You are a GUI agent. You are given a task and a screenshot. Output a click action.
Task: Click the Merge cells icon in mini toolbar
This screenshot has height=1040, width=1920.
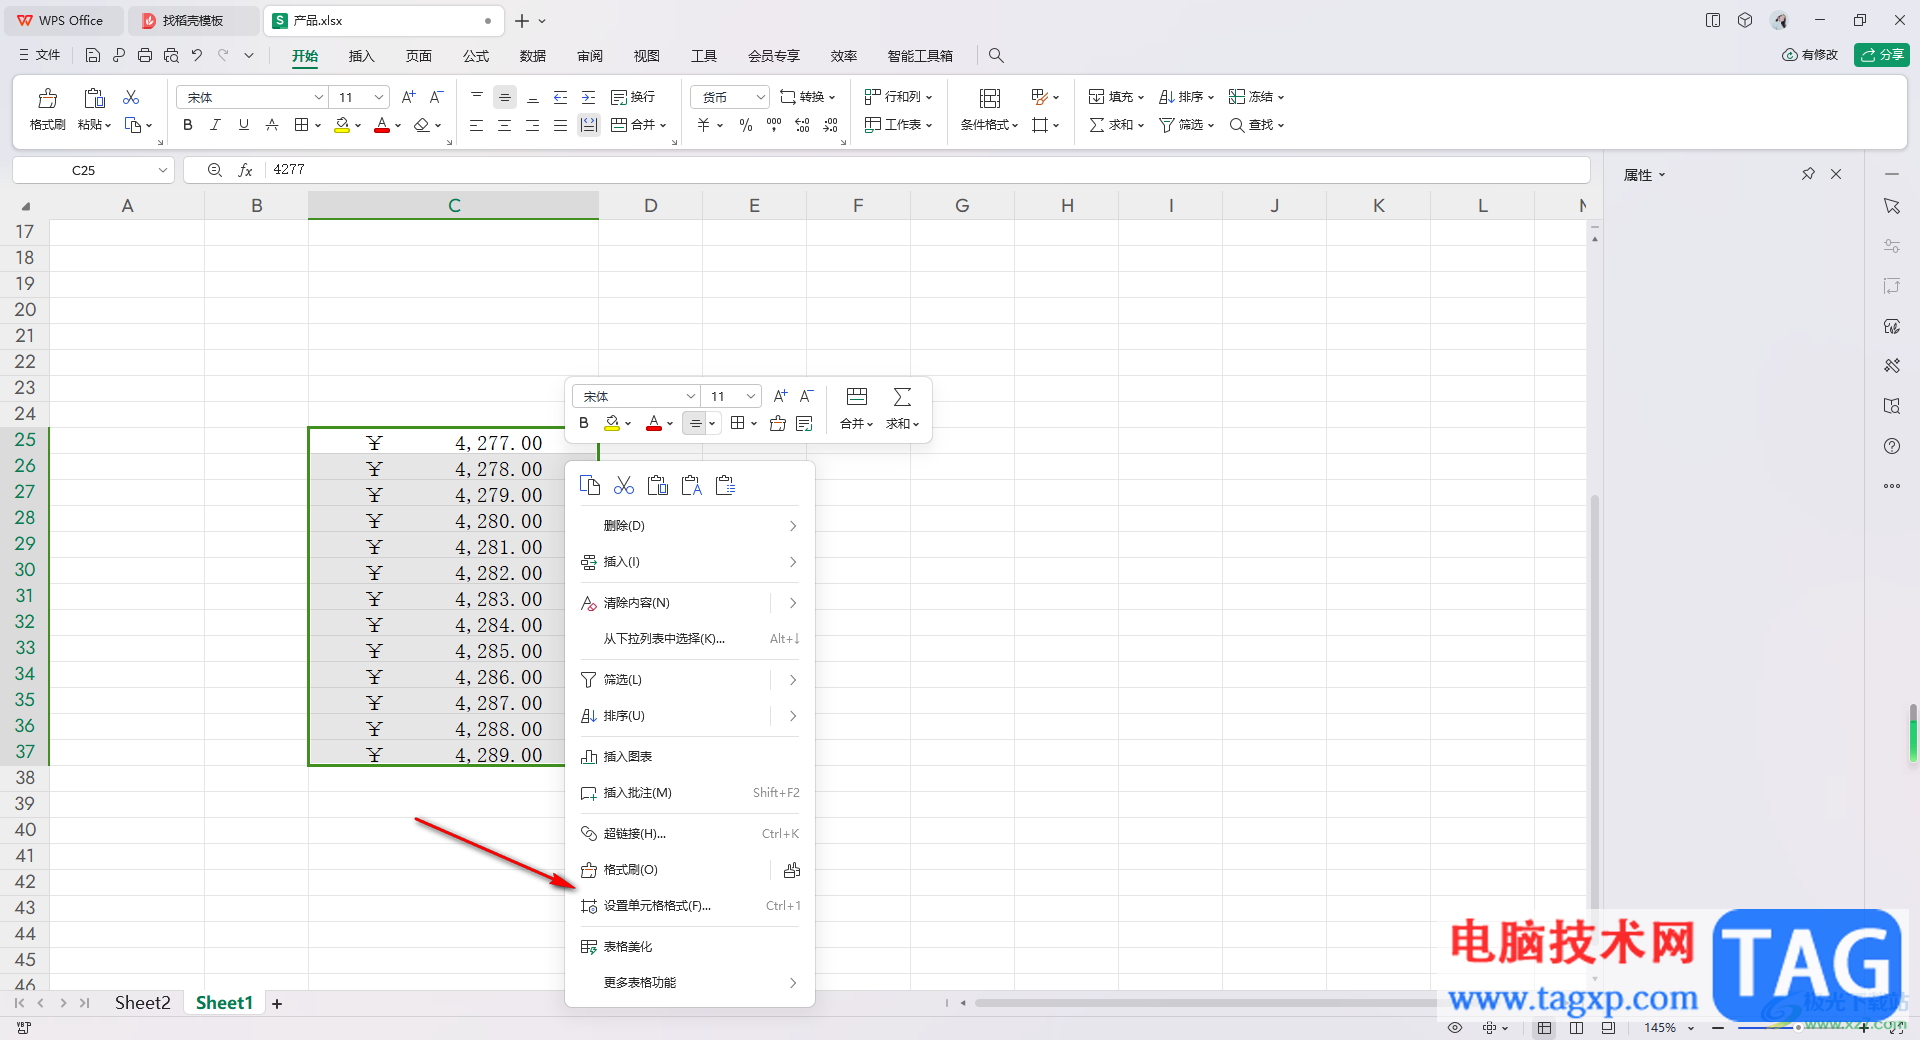tap(857, 397)
